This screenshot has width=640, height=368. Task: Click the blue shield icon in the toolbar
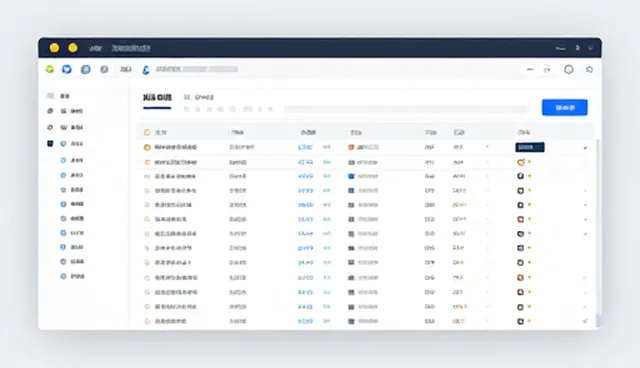[x=67, y=69]
